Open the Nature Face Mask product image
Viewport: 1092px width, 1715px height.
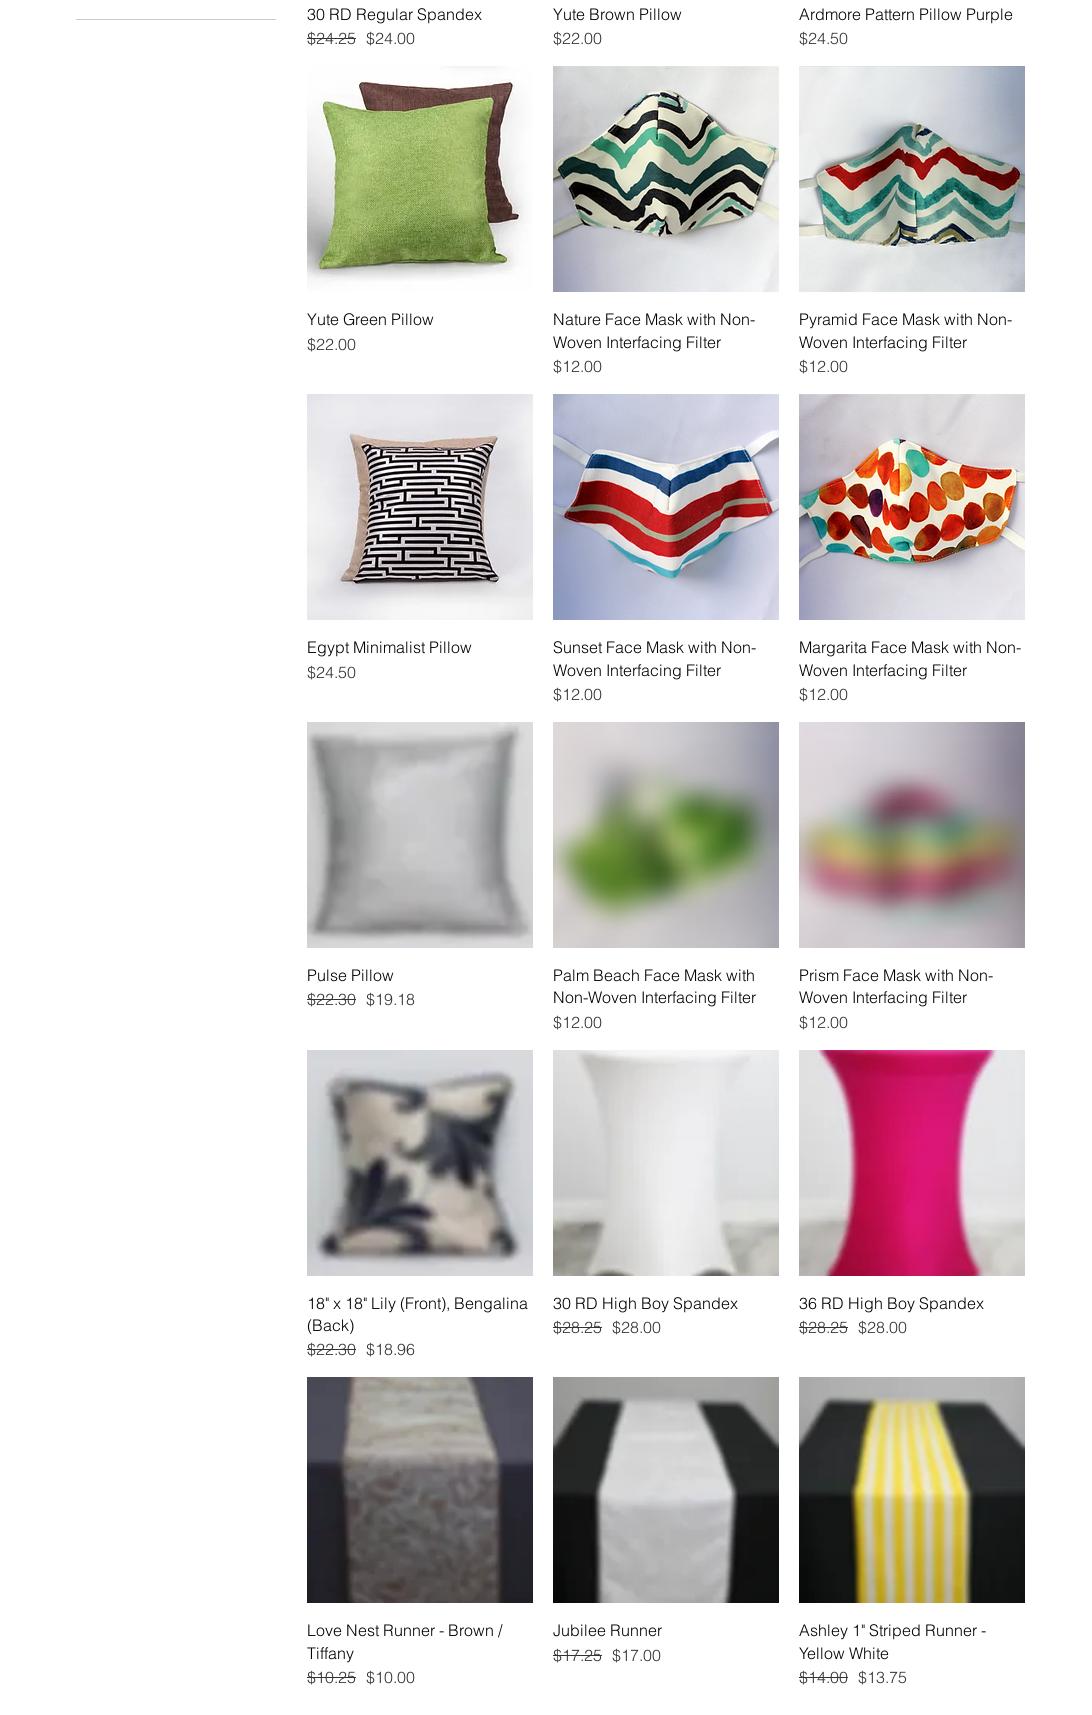(665, 179)
